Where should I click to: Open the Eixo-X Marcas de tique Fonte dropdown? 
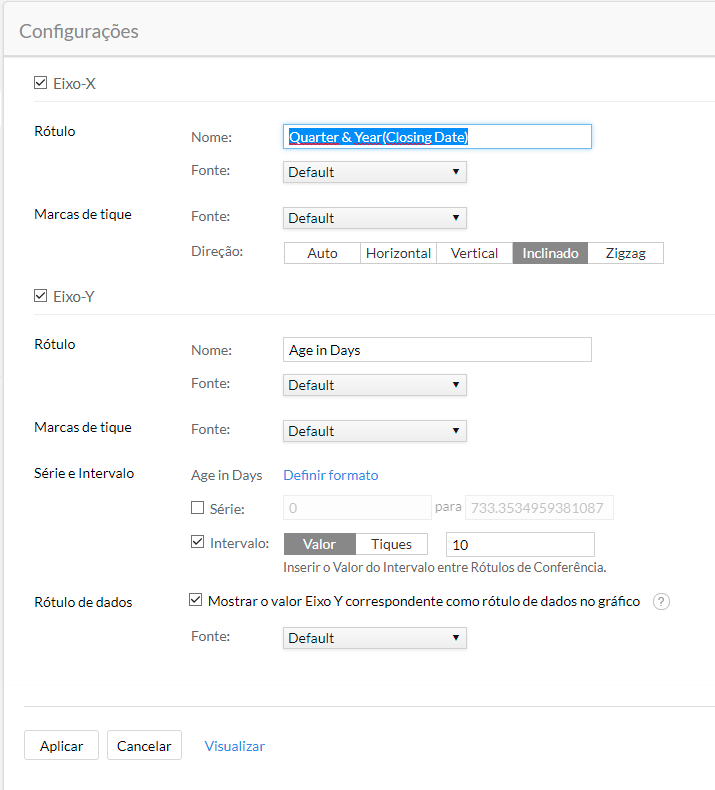pos(375,218)
